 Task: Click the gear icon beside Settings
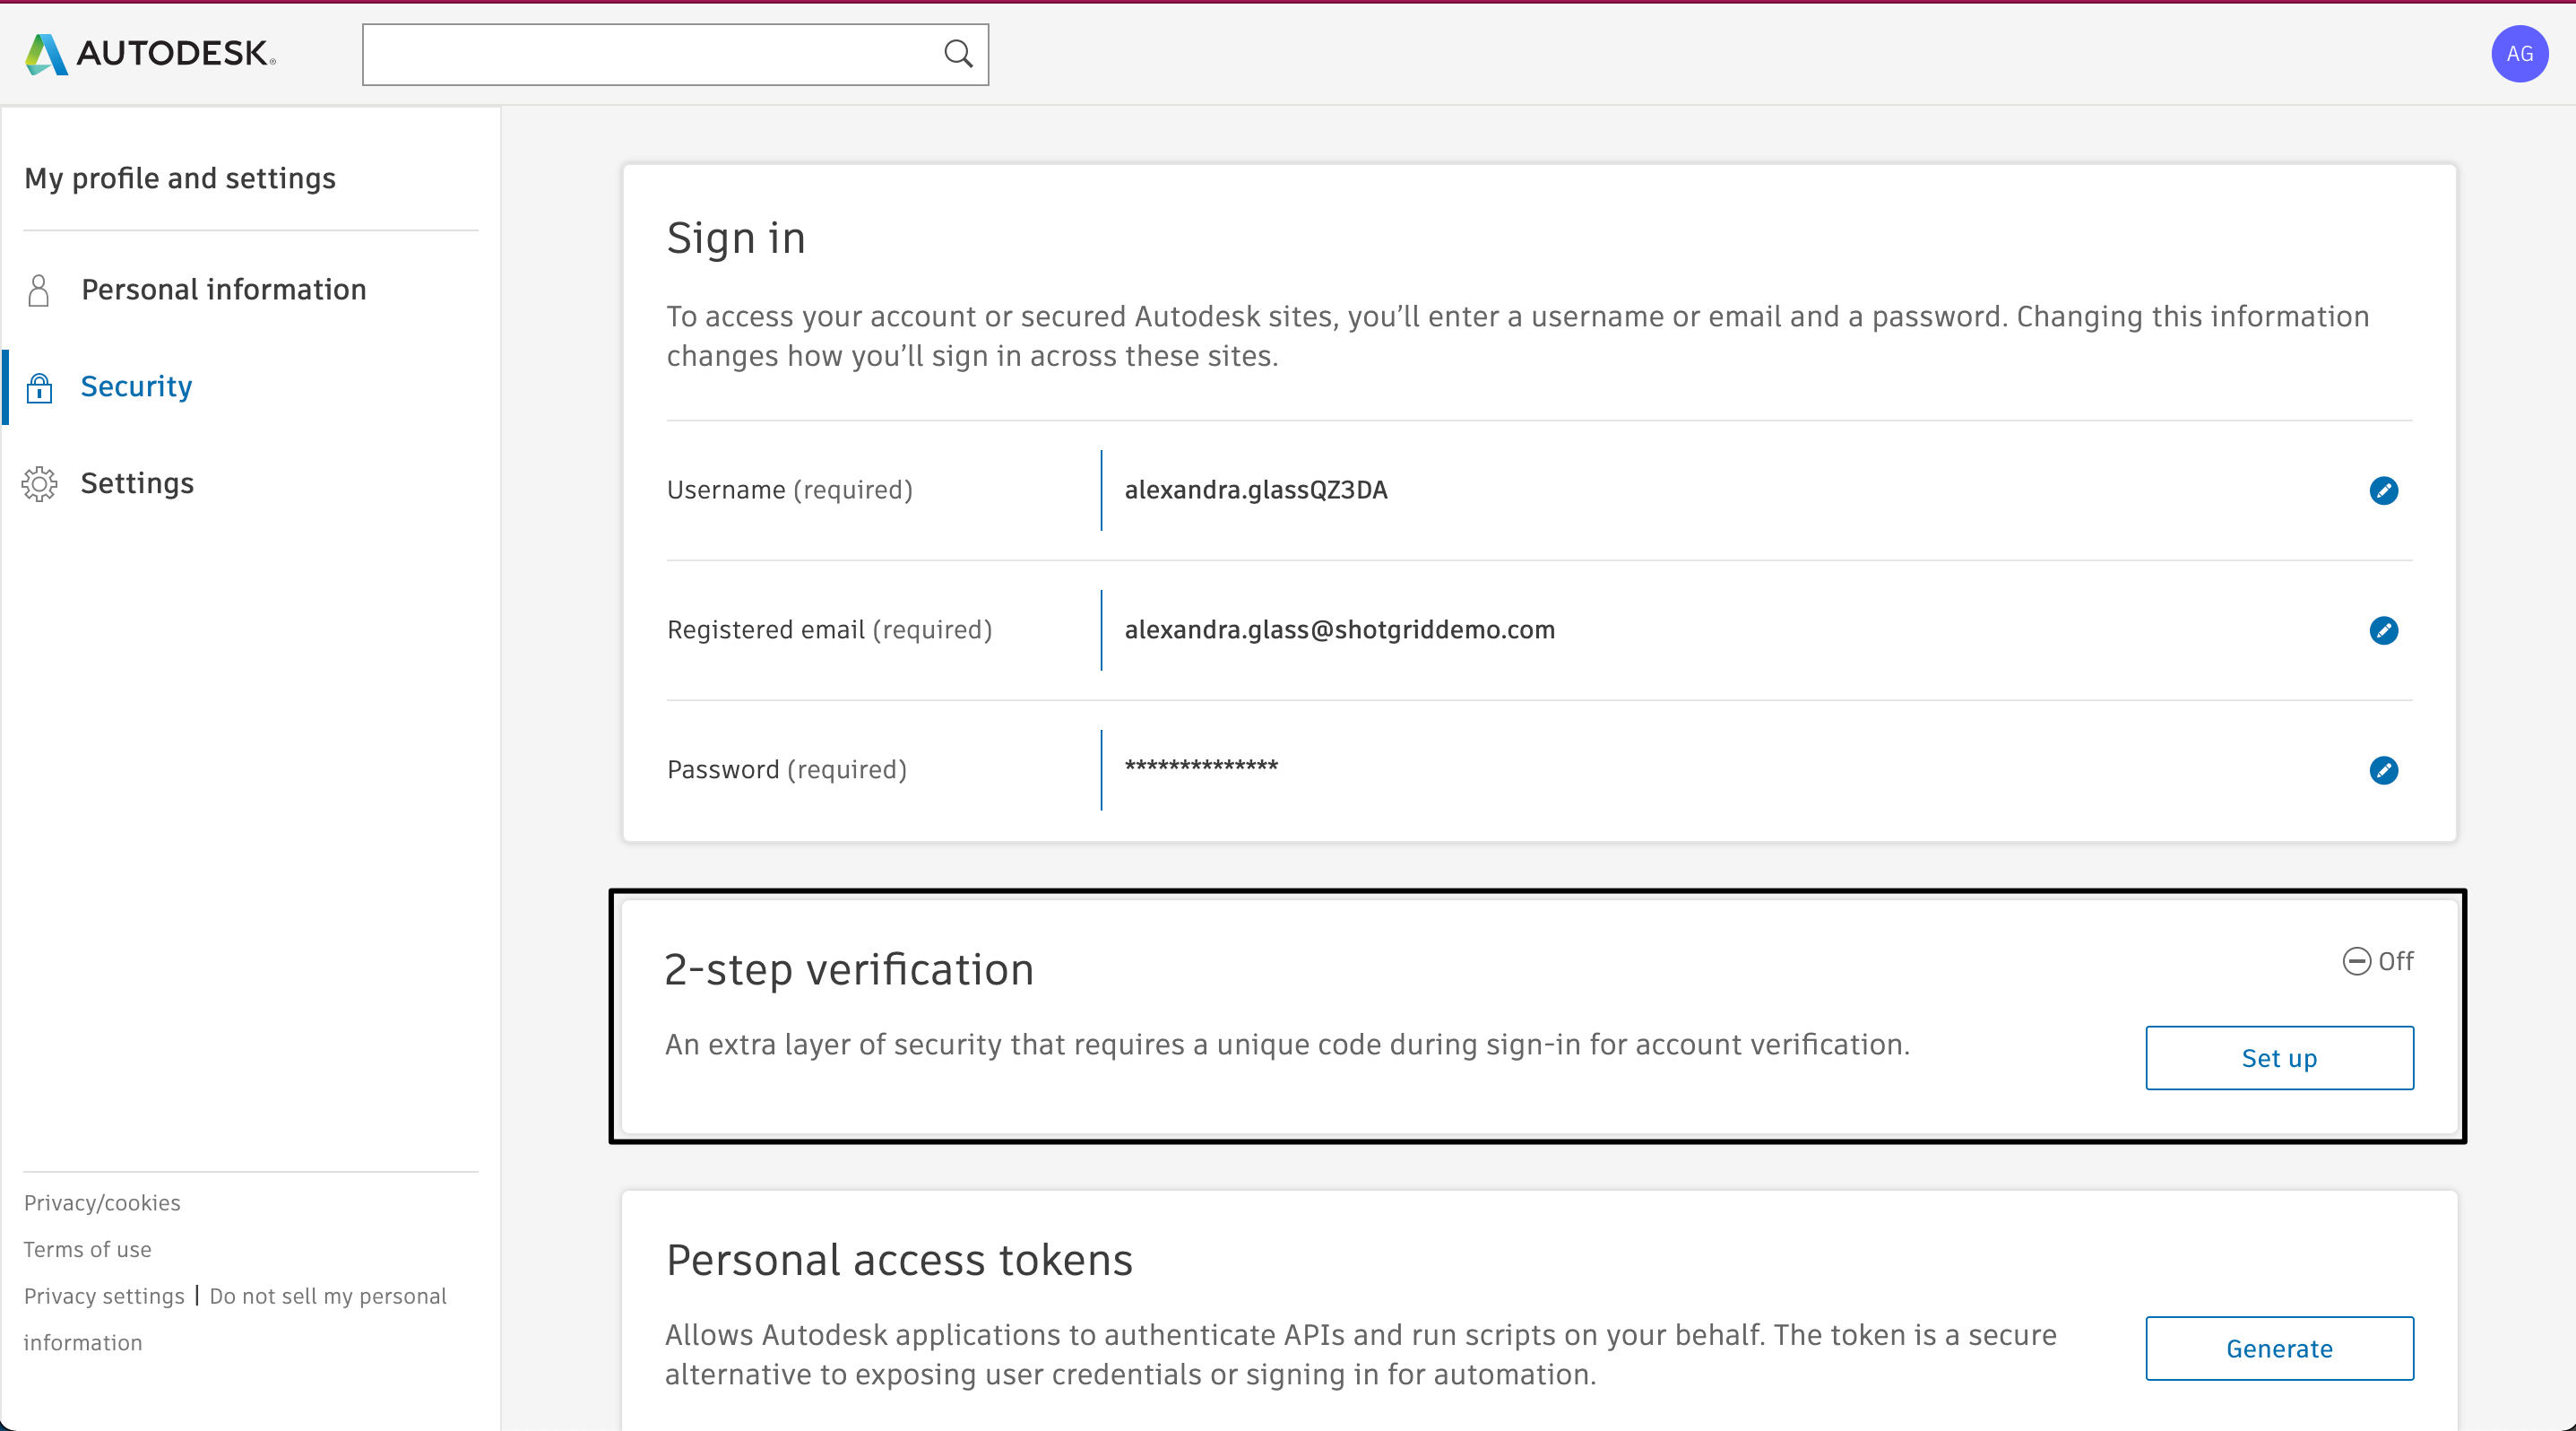39,484
